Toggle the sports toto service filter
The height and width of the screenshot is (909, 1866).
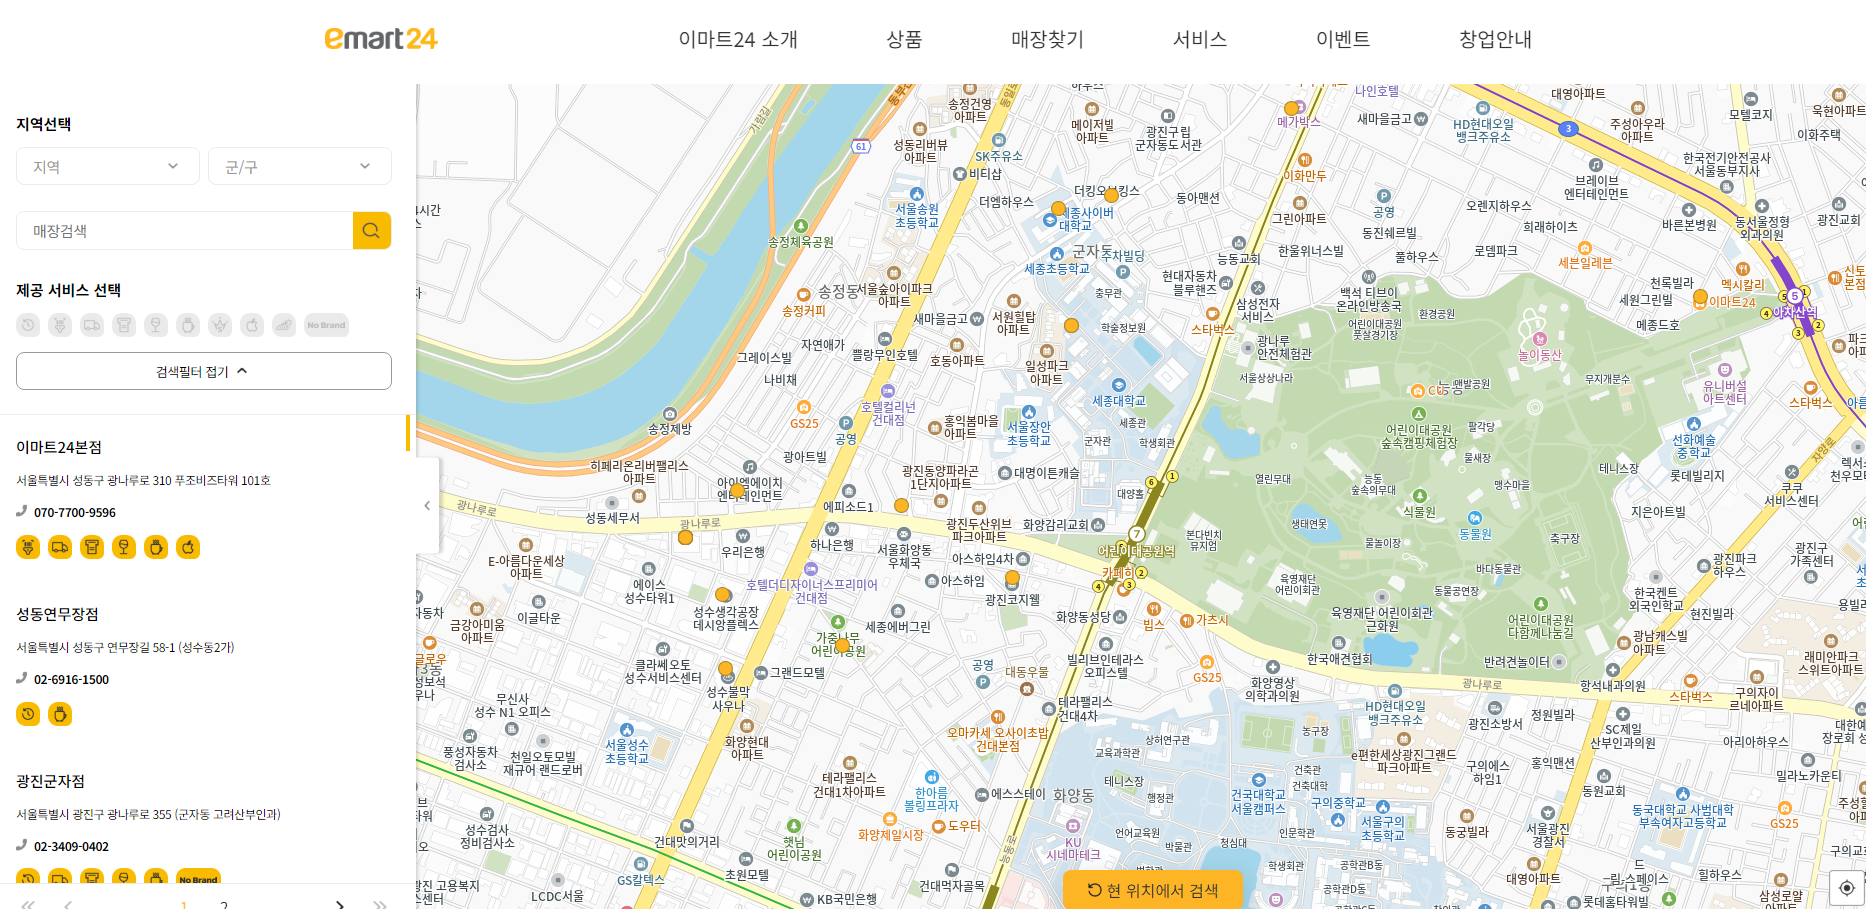tap(284, 325)
